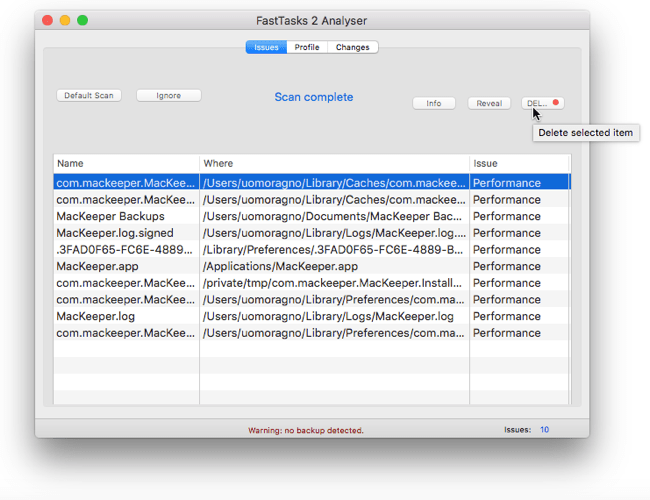This screenshot has width=650, height=500.
Task: Minimize the window with yellow button
Action: [x=65, y=20]
